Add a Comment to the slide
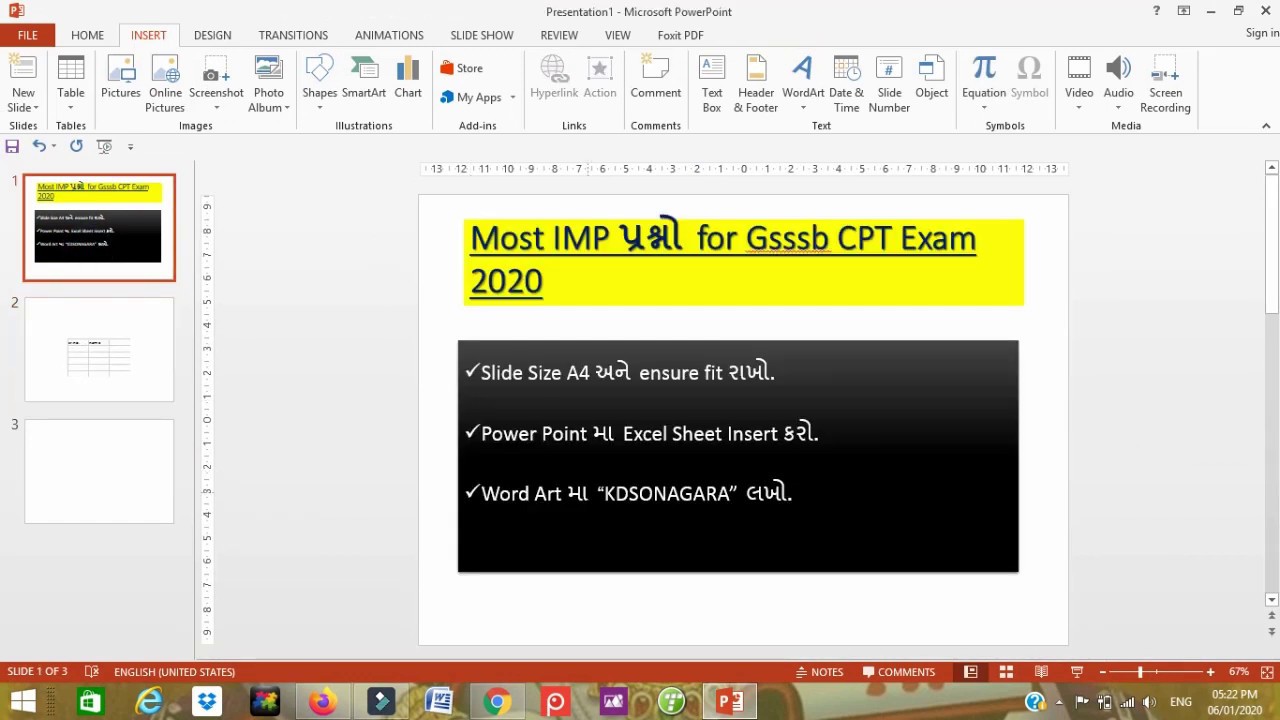 point(655,78)
